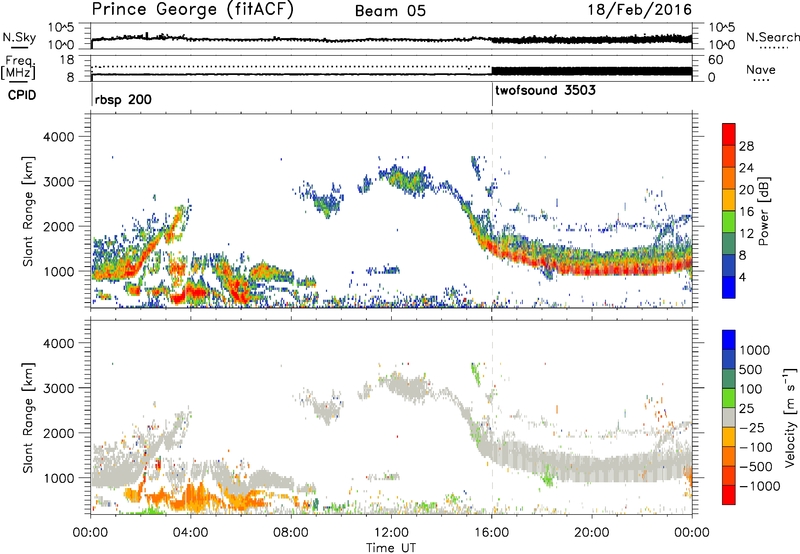
Task: Click the thick black frequency band after 16:00
Action: click(x=591, y=71)
